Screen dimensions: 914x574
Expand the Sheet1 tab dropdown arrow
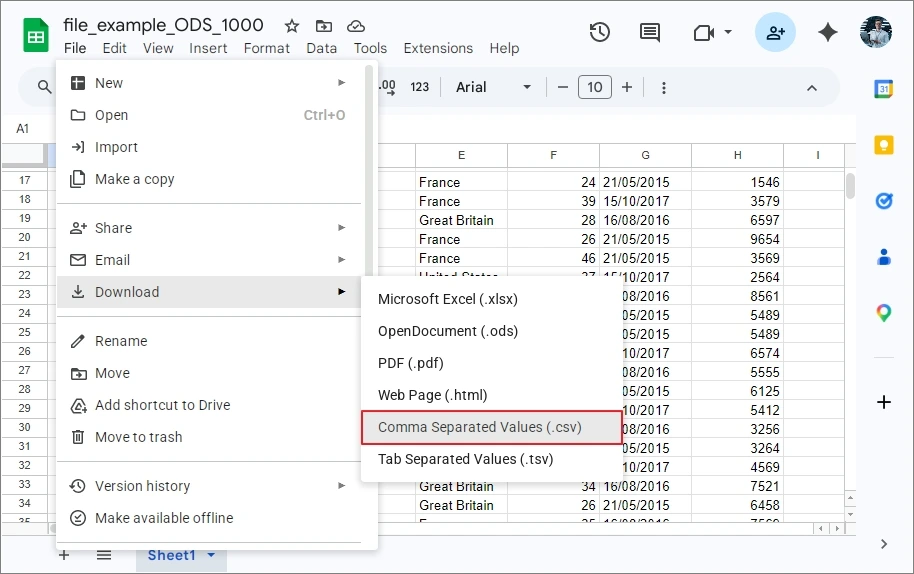(211, 555)
